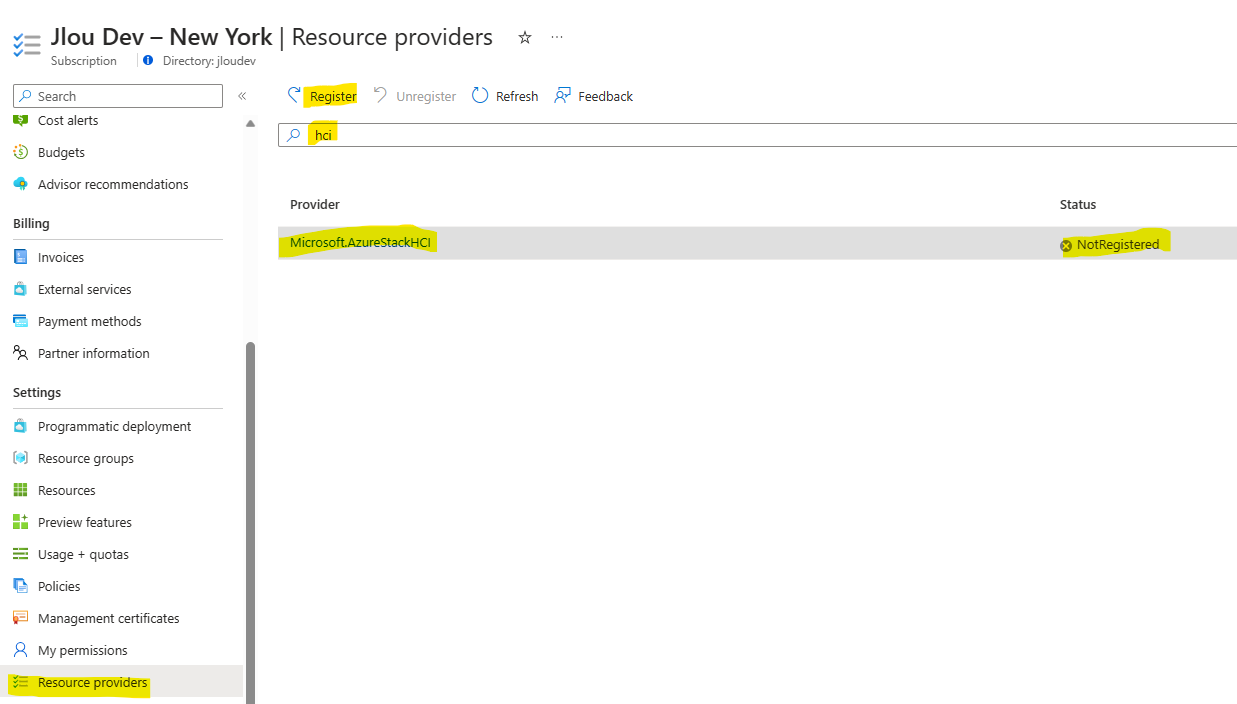Viewport: 1237px width, 704px height.
Task: Click the Directory: jloudev label
Action: pyautogui.click(x=209, y=60)
